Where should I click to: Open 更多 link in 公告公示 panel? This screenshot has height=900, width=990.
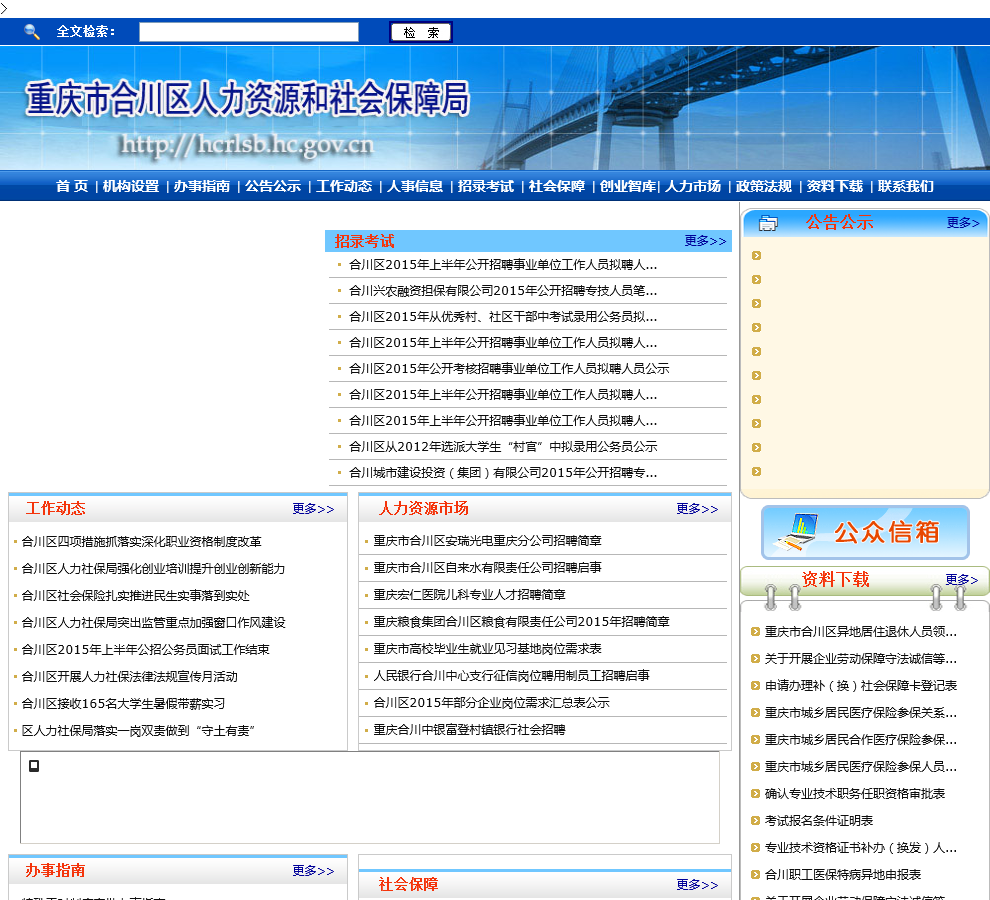[963, 223]
